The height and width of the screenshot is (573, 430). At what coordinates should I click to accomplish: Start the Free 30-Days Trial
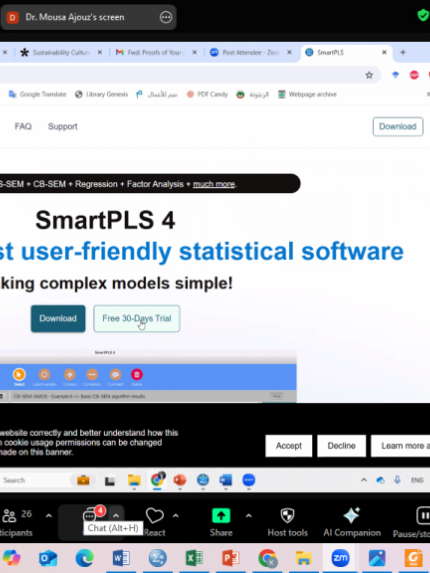click(137, 318)
